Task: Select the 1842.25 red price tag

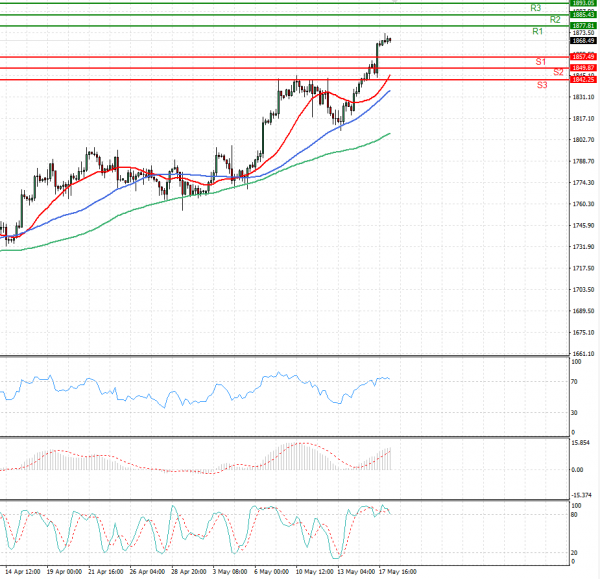Action: (583, 79)
